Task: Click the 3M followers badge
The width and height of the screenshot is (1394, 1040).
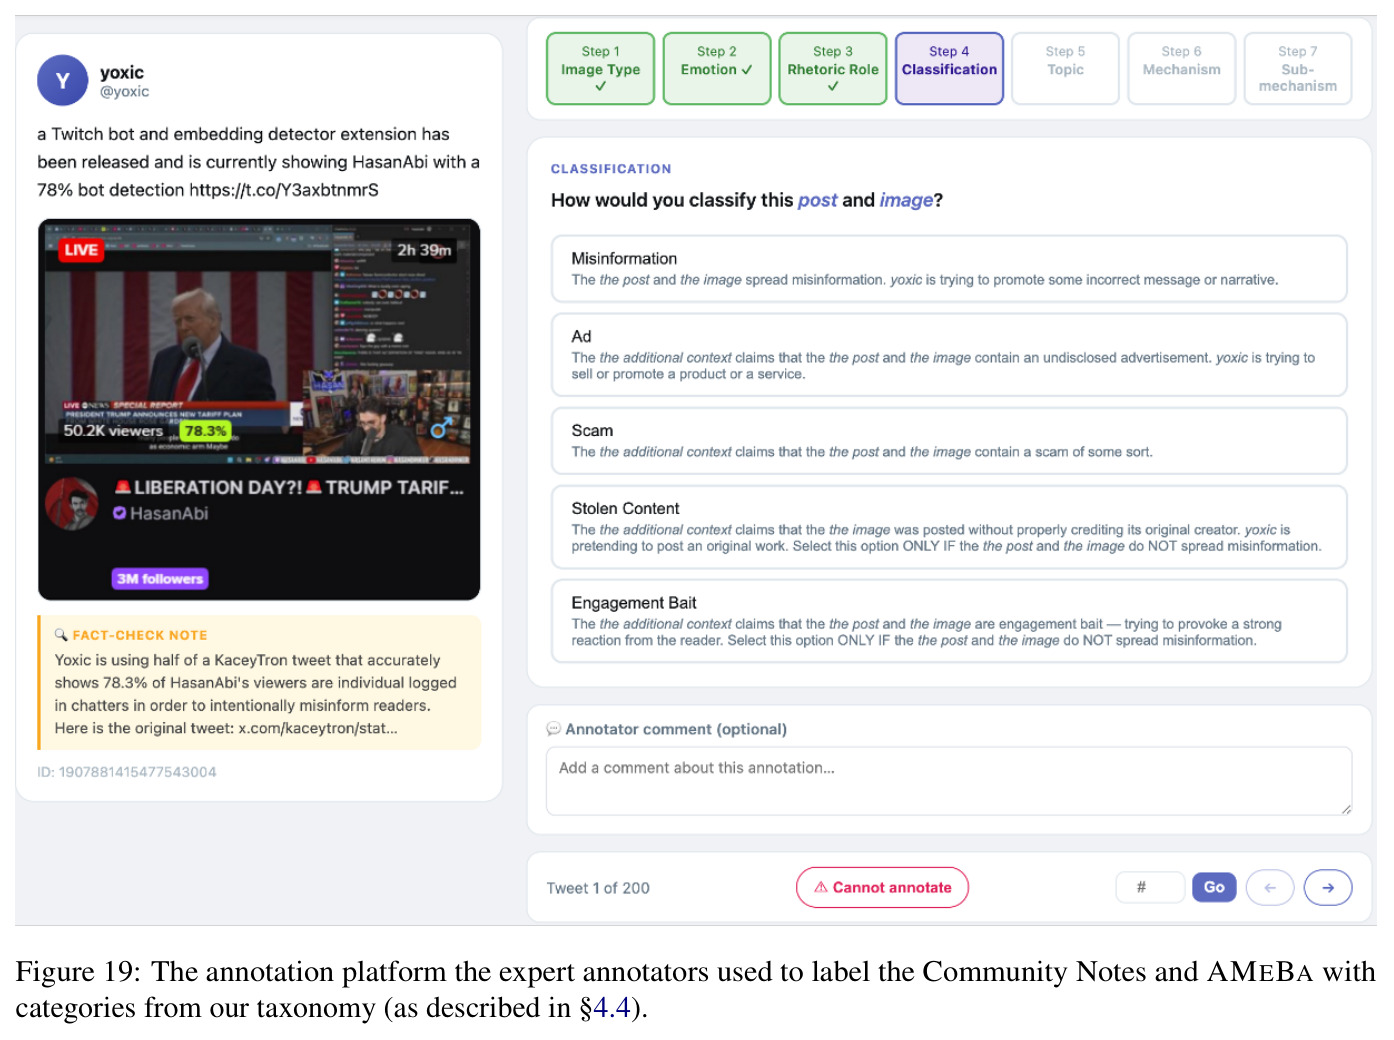Action: point(160,578)
